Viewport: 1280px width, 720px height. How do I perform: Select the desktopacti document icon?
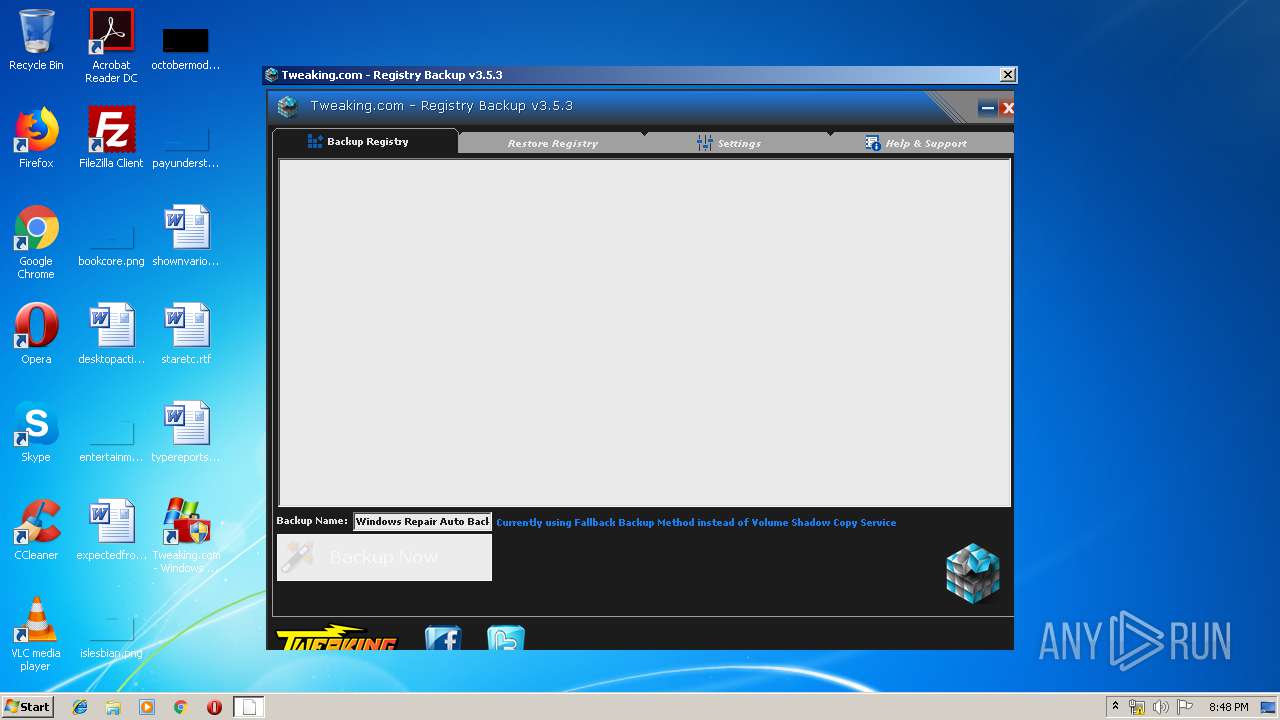[x=111, y=334]
